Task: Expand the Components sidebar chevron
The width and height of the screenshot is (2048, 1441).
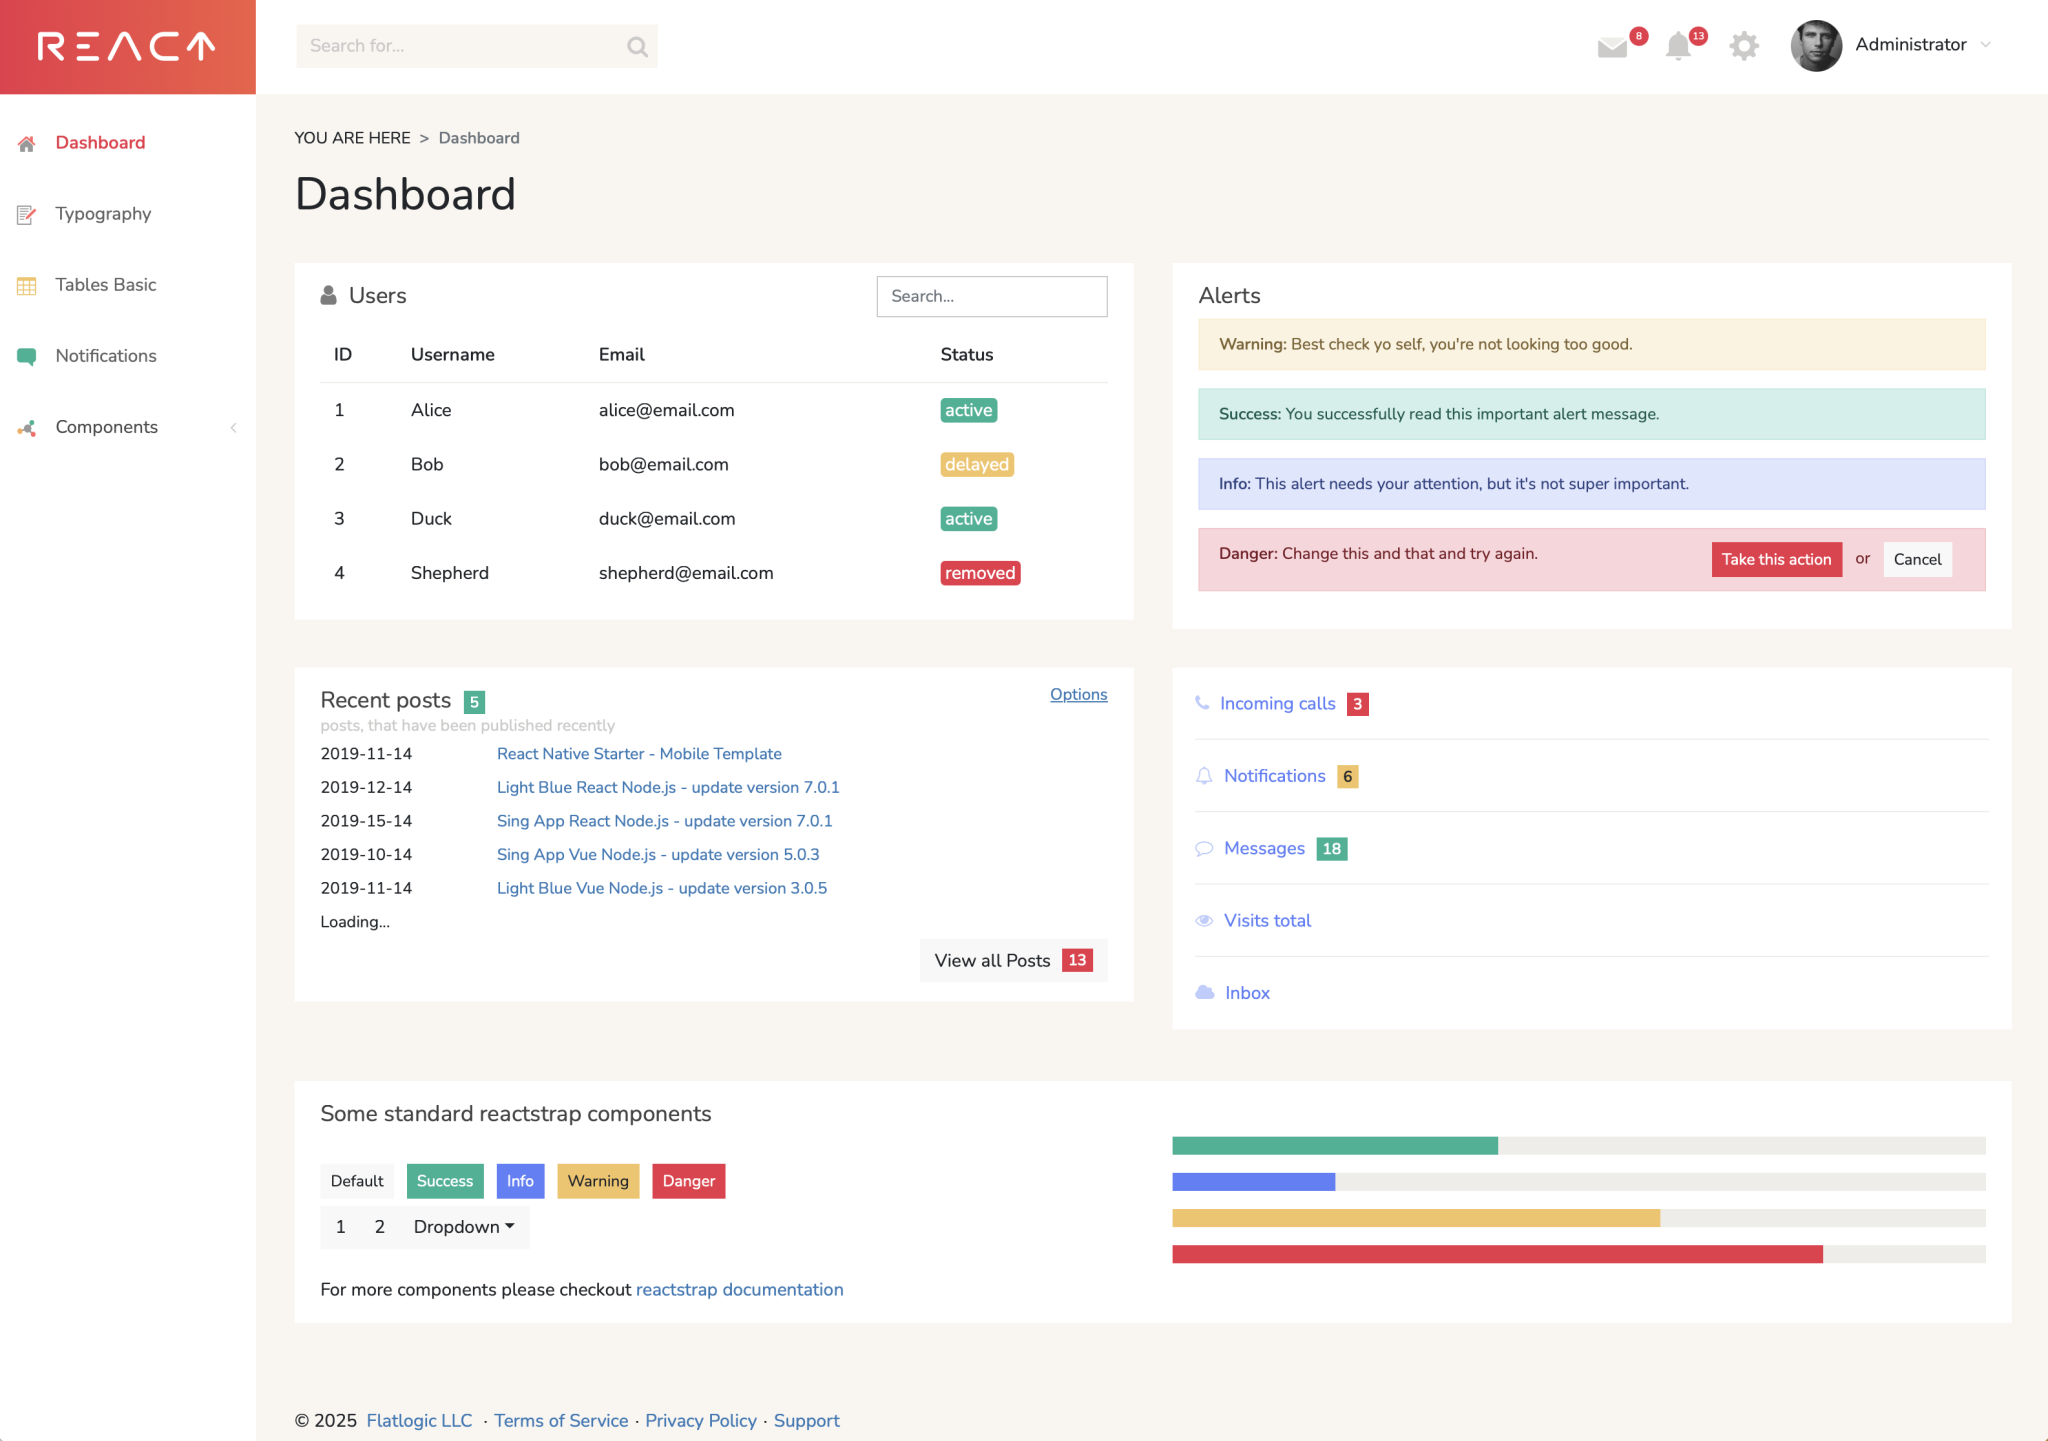Action: [233, 427]
